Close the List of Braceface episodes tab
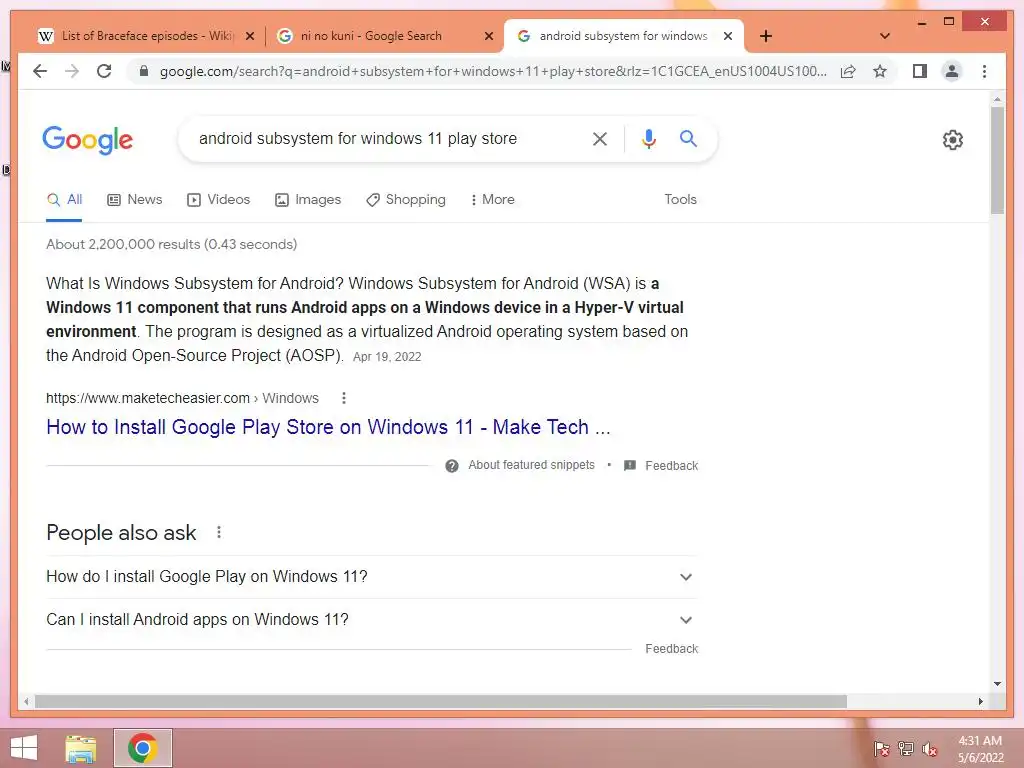Viewport: 1024px width, 768px height. [x=249, y=36]
